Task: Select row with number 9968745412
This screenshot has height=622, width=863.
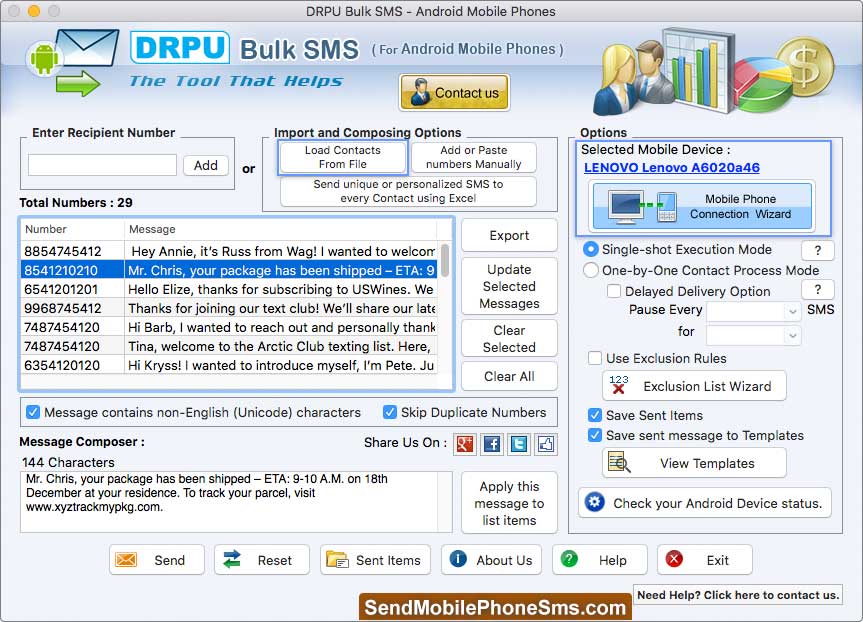Action: pyautogui.click(x=230, y=308)
